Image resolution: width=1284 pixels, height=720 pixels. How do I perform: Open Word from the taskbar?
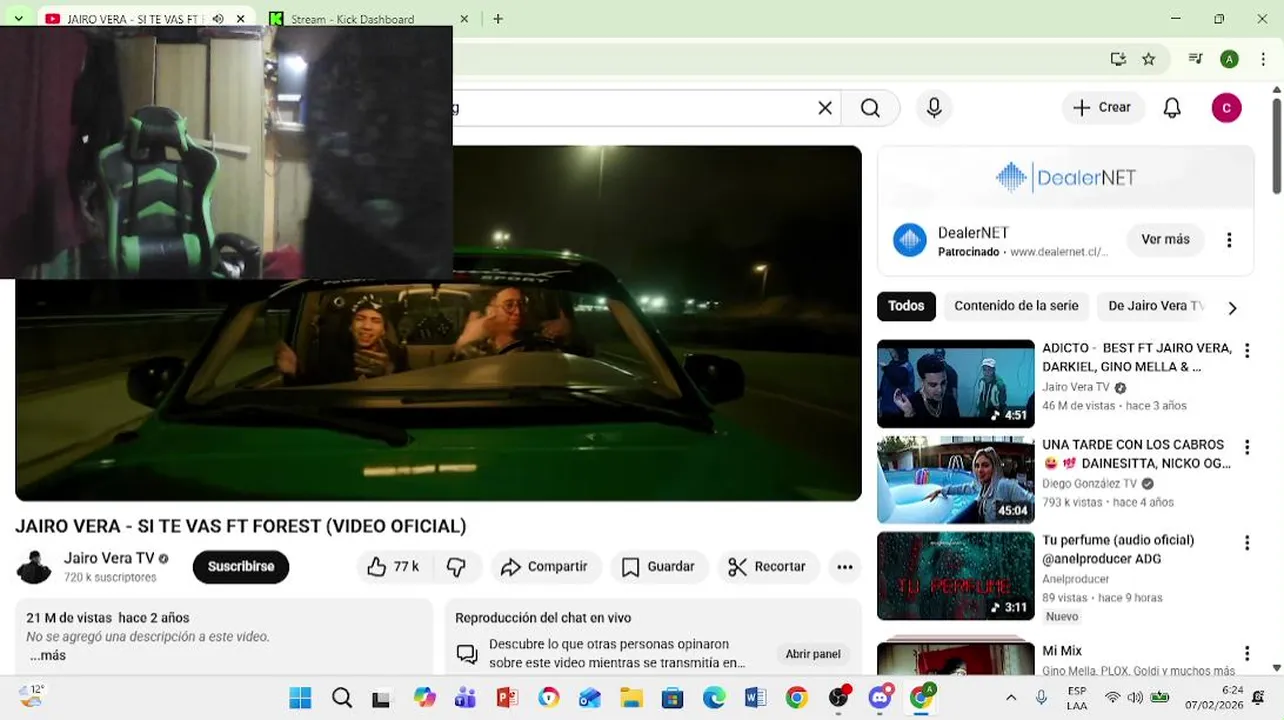tap(755, 698)
